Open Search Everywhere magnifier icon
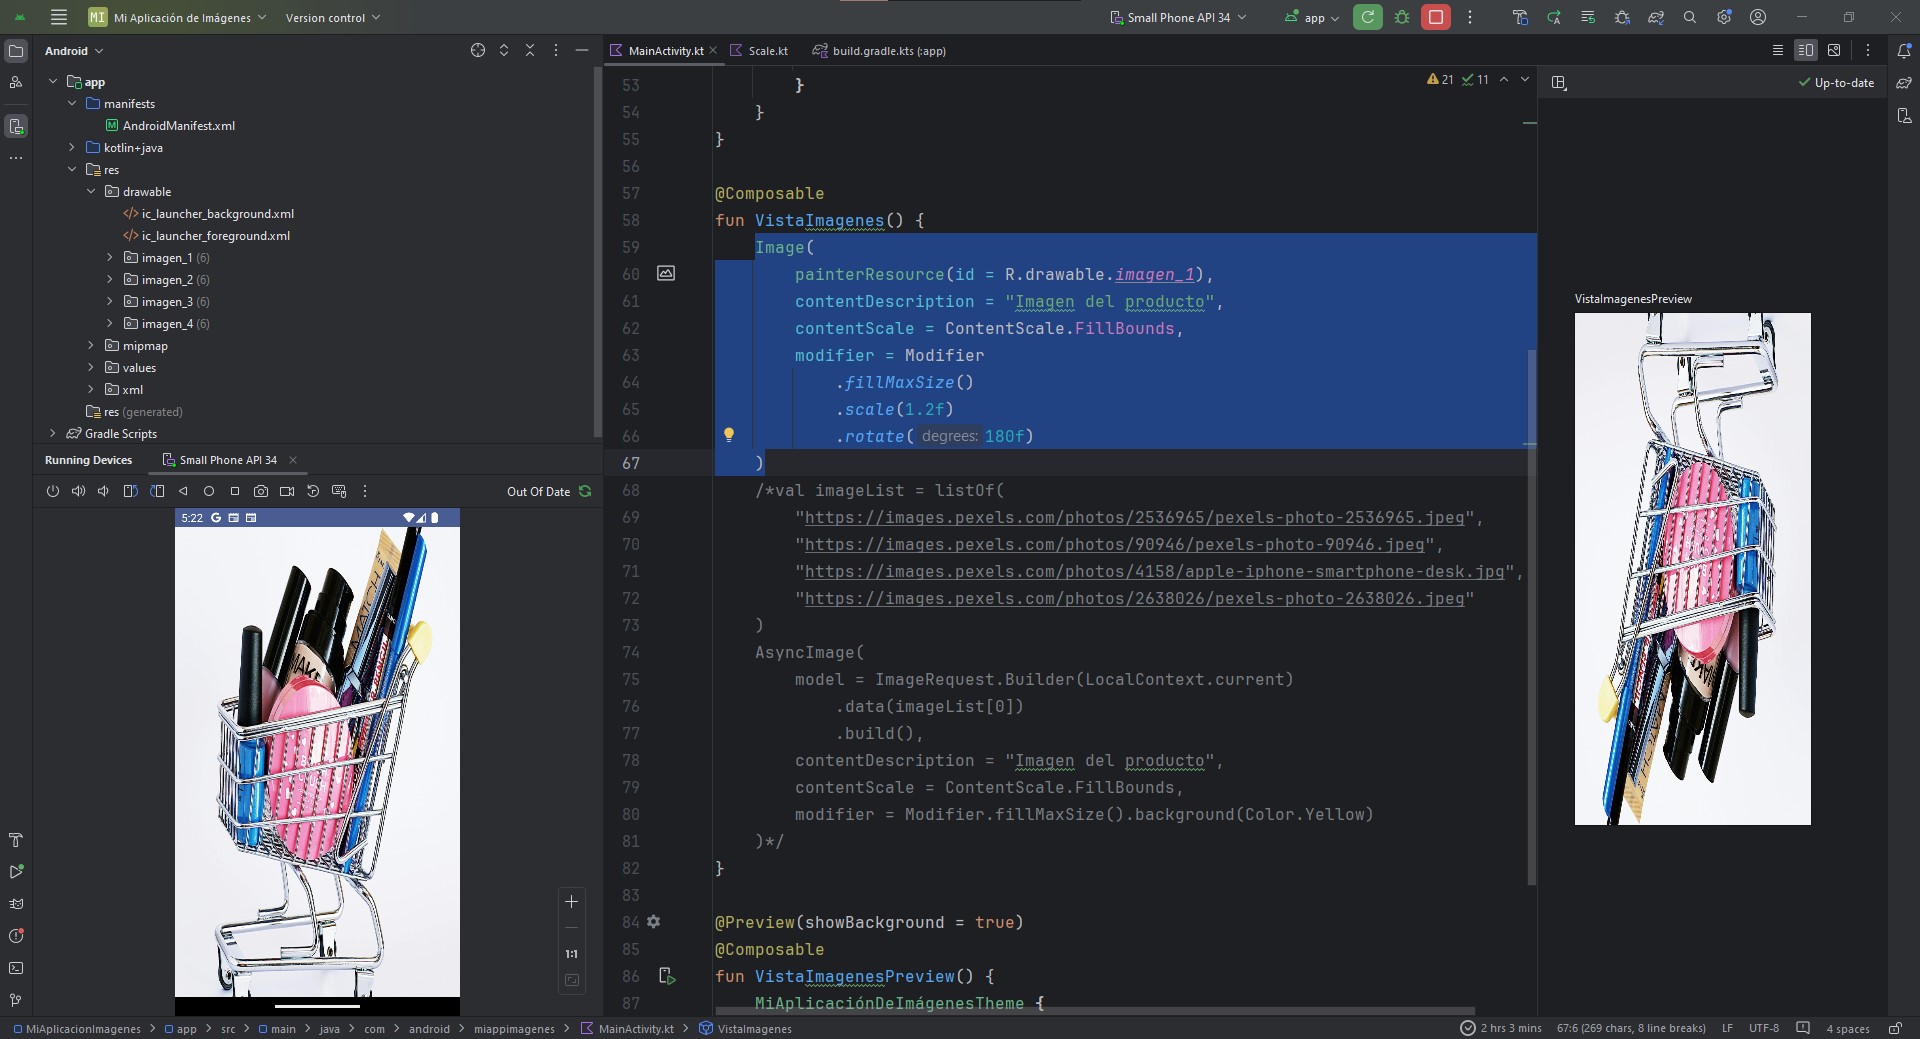This screenshot has width=1920, height=1039. (x=1690, y=17)
